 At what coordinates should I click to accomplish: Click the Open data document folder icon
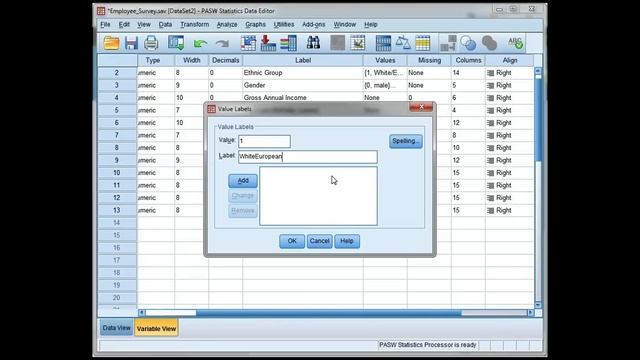[111, 43]
